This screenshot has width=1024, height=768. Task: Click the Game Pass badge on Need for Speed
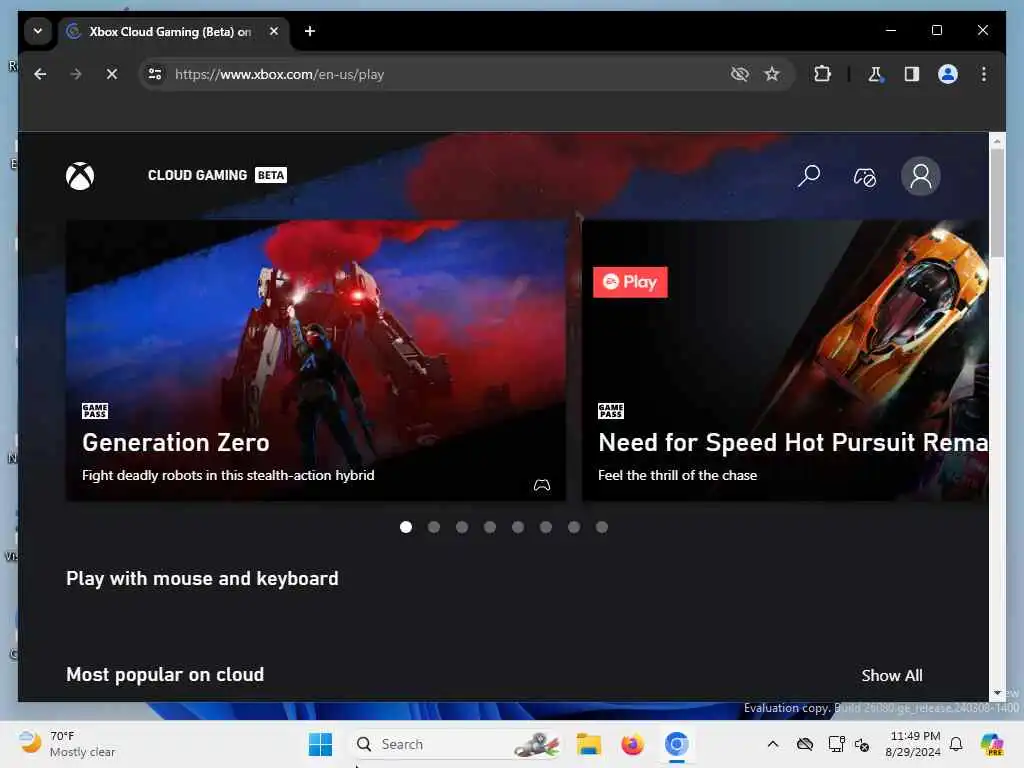pyautogui.click(x=611, y=411)
